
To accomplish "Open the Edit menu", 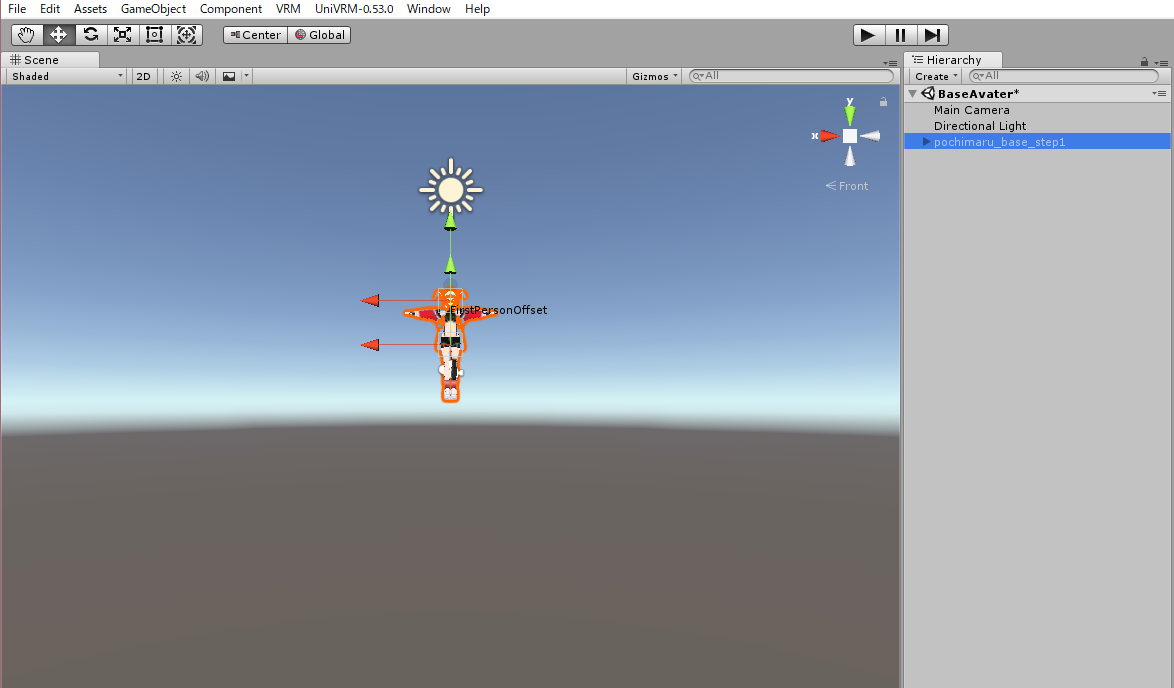I will (x=50, y=9).
